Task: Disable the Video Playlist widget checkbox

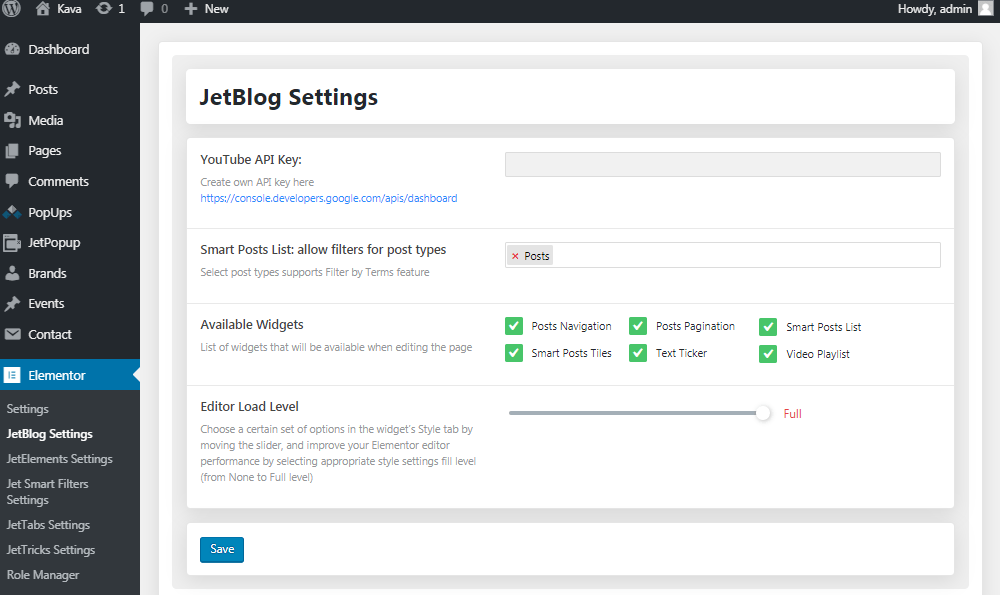Action: (x=768, y=354)
